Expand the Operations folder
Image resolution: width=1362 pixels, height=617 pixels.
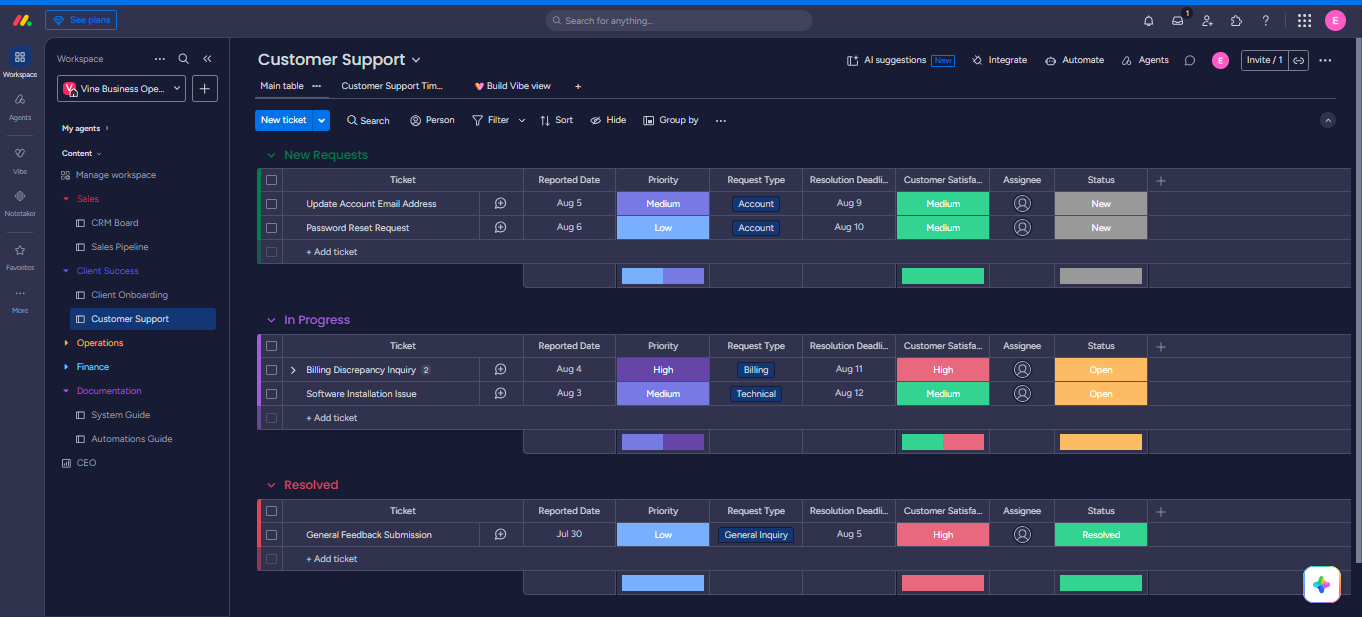coord(66,343)
